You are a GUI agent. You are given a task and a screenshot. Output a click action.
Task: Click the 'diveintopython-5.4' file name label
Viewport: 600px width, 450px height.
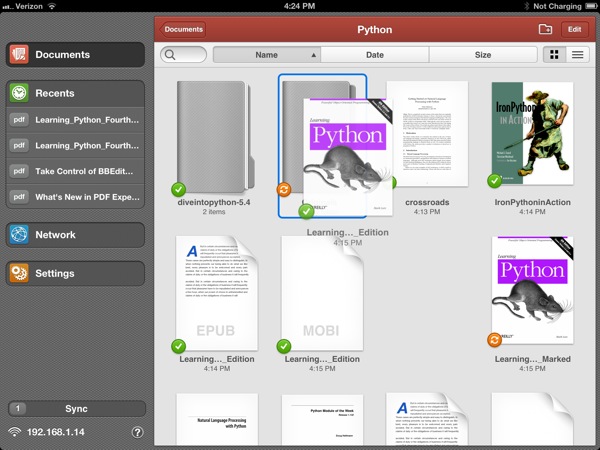pyautogui.click(x=214, y=202)
